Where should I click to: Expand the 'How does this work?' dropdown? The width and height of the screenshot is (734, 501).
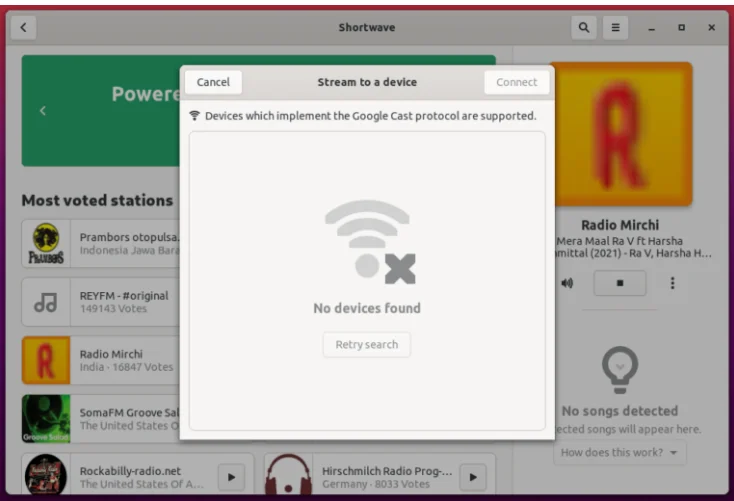click(x=620, y=453)
